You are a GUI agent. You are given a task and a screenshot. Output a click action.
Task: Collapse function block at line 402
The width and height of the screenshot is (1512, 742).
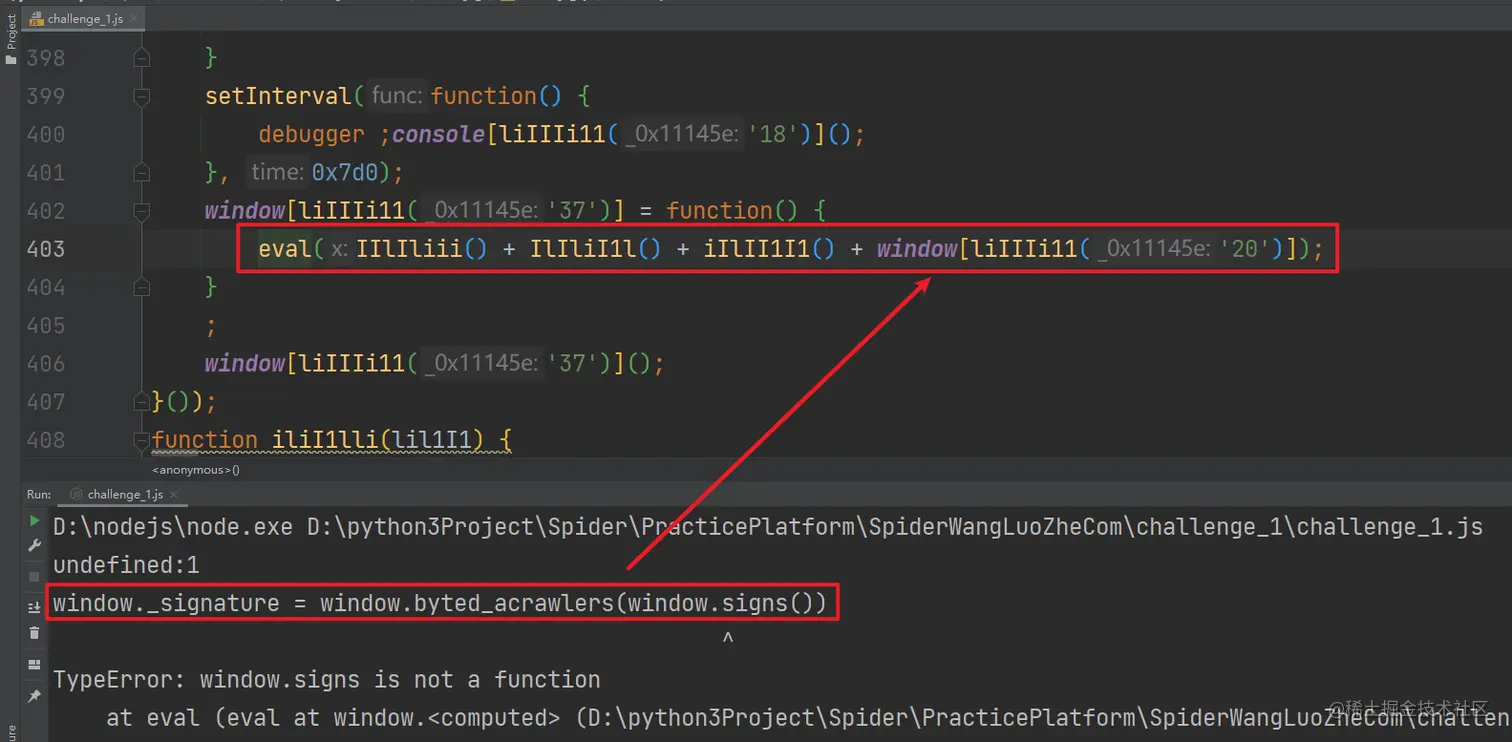click(141, 211)
